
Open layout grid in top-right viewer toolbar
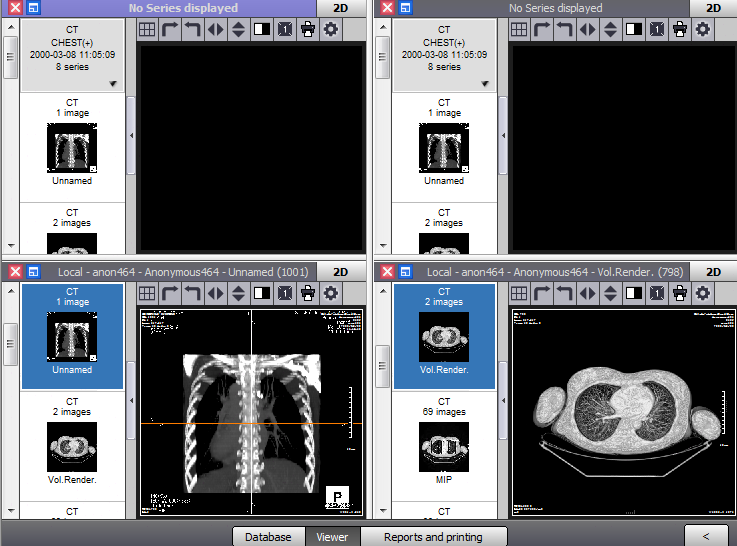click(x=519, y=30)
